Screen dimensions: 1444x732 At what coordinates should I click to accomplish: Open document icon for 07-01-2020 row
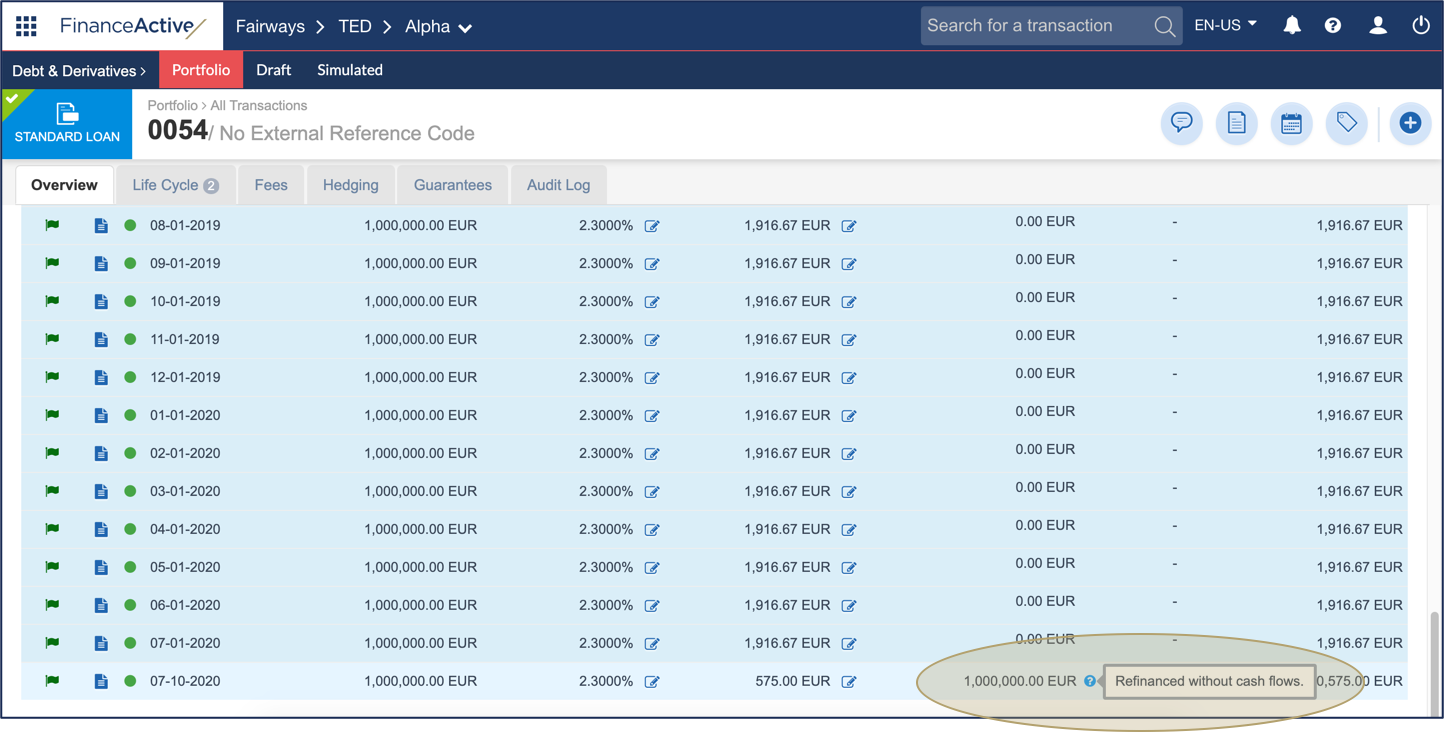pyautogui.click(x=101, y=644)
